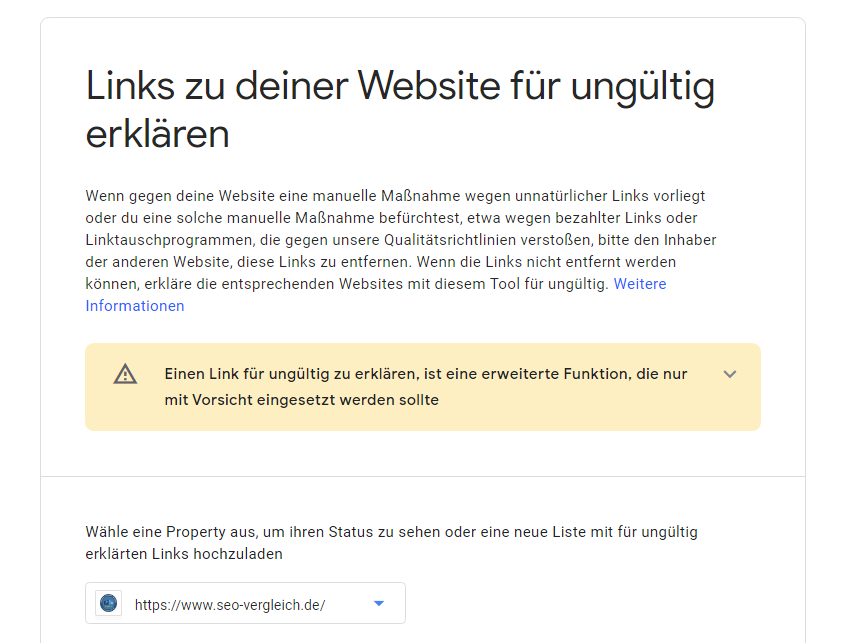The width and height of the screenshot is (847, 643).
Task: Click 'erklärten Links hochzuladen' text line
Action: pyautogui.click(x=184, y=554)
